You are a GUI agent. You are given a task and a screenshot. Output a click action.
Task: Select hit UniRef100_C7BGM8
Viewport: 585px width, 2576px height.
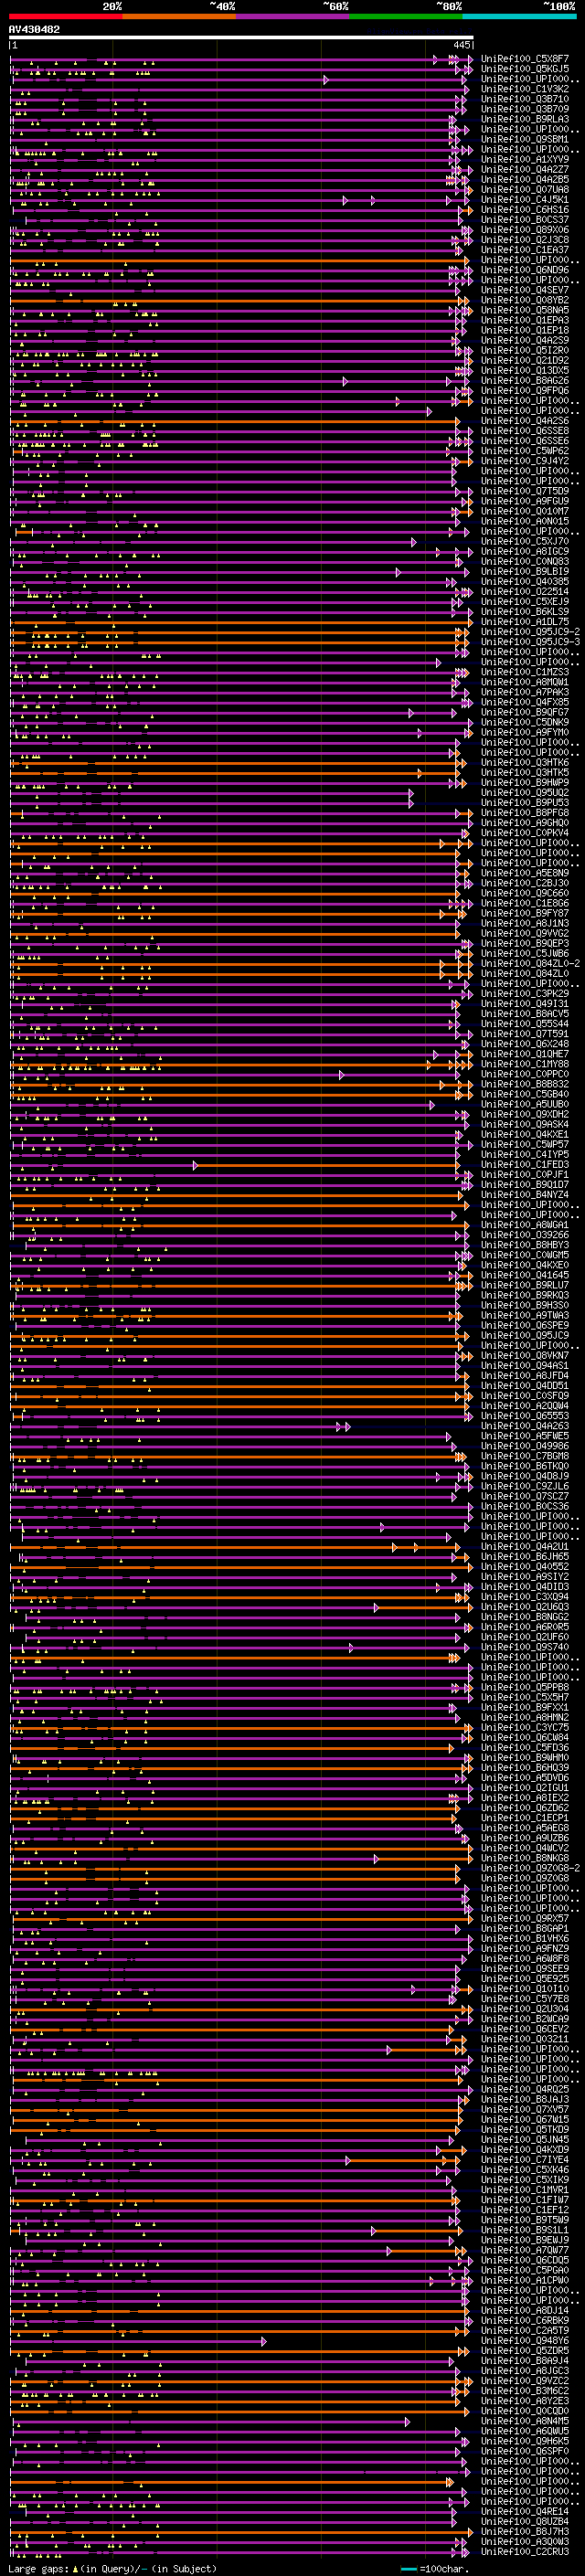(x=525, y=1456)
